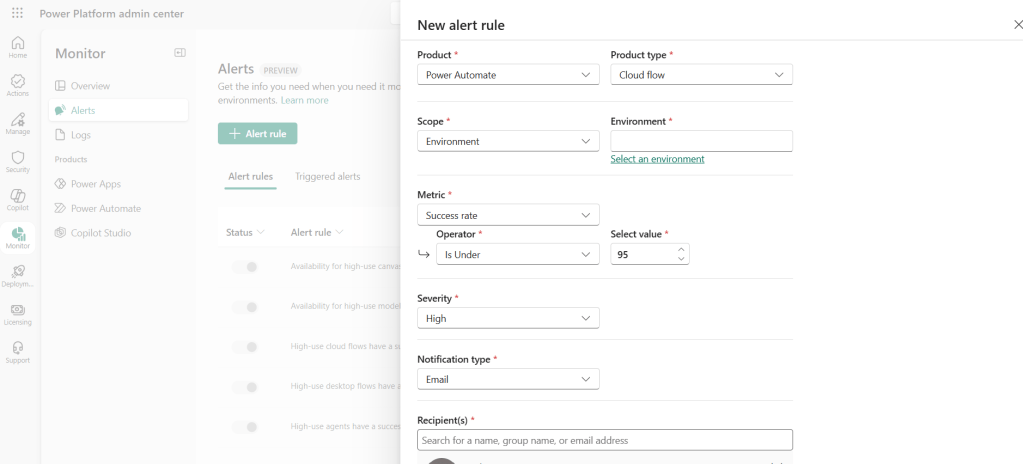1023x464 pixels.
Task: Click the Support headset icon
Action: click(17, 352)
